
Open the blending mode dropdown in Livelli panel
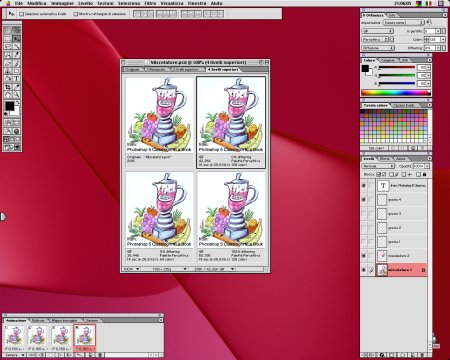(378, 166)
